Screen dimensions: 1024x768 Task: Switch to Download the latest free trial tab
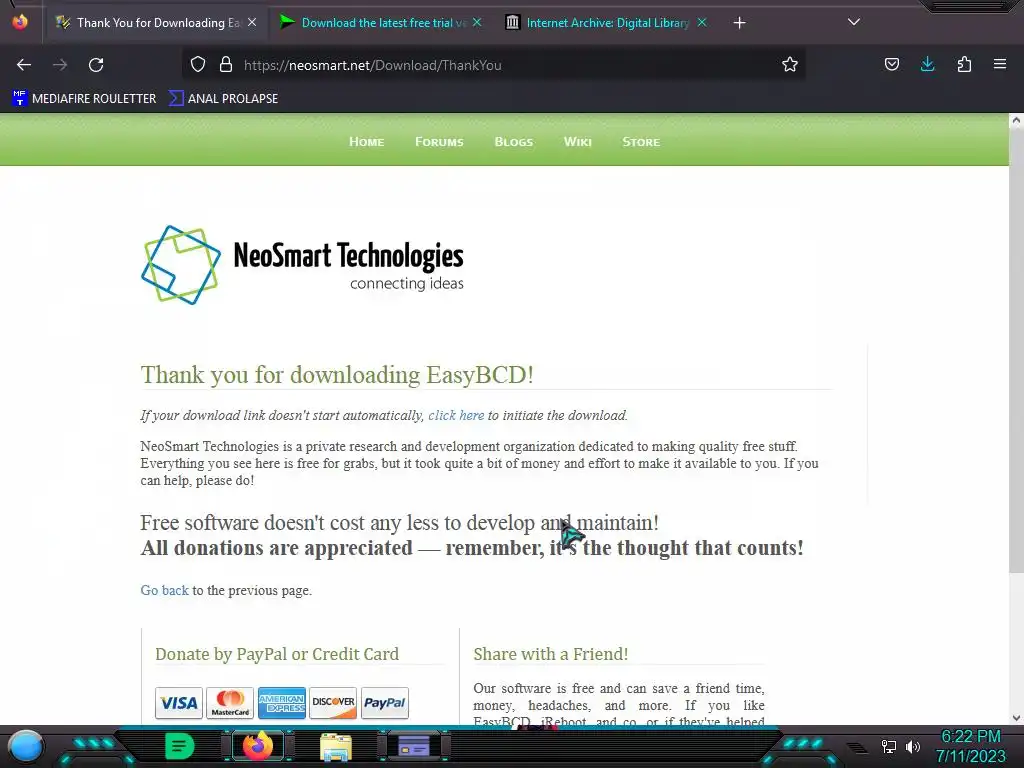[380, 23]
